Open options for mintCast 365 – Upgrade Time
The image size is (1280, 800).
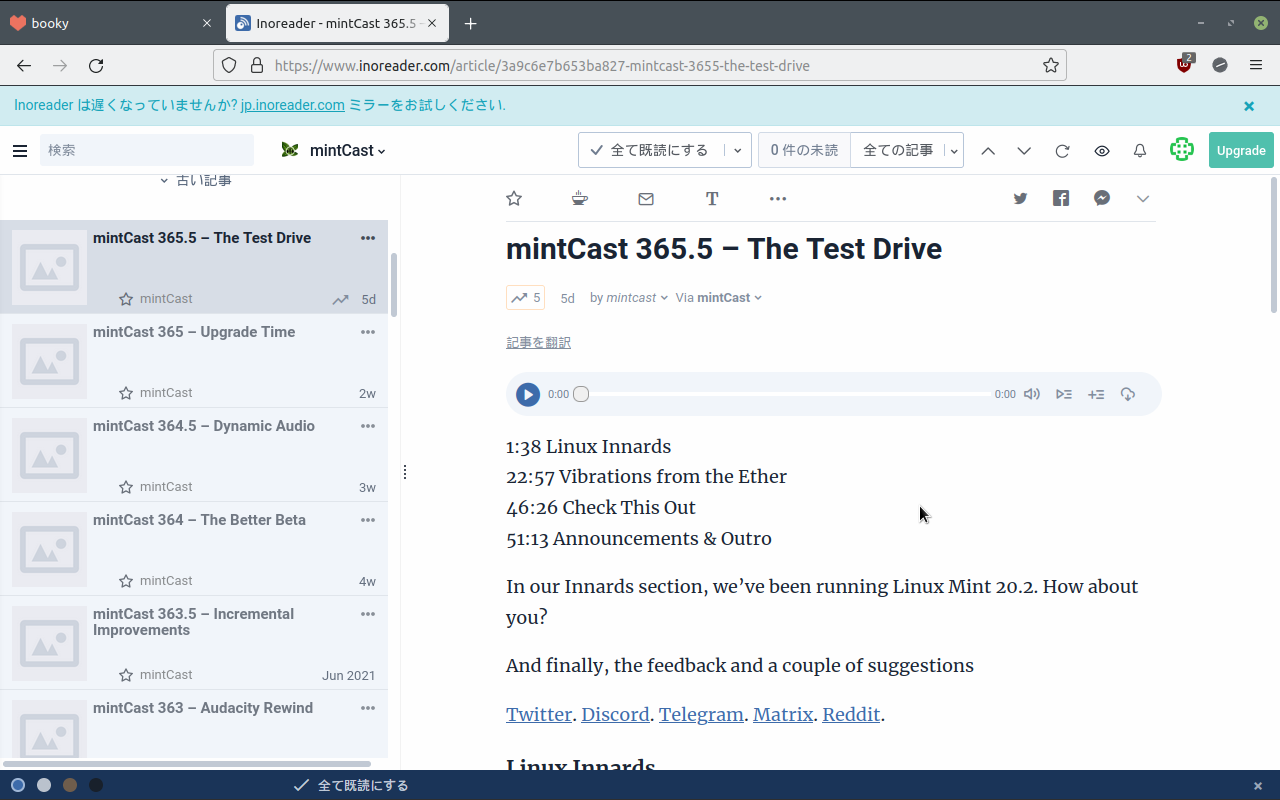click(368, 332)
